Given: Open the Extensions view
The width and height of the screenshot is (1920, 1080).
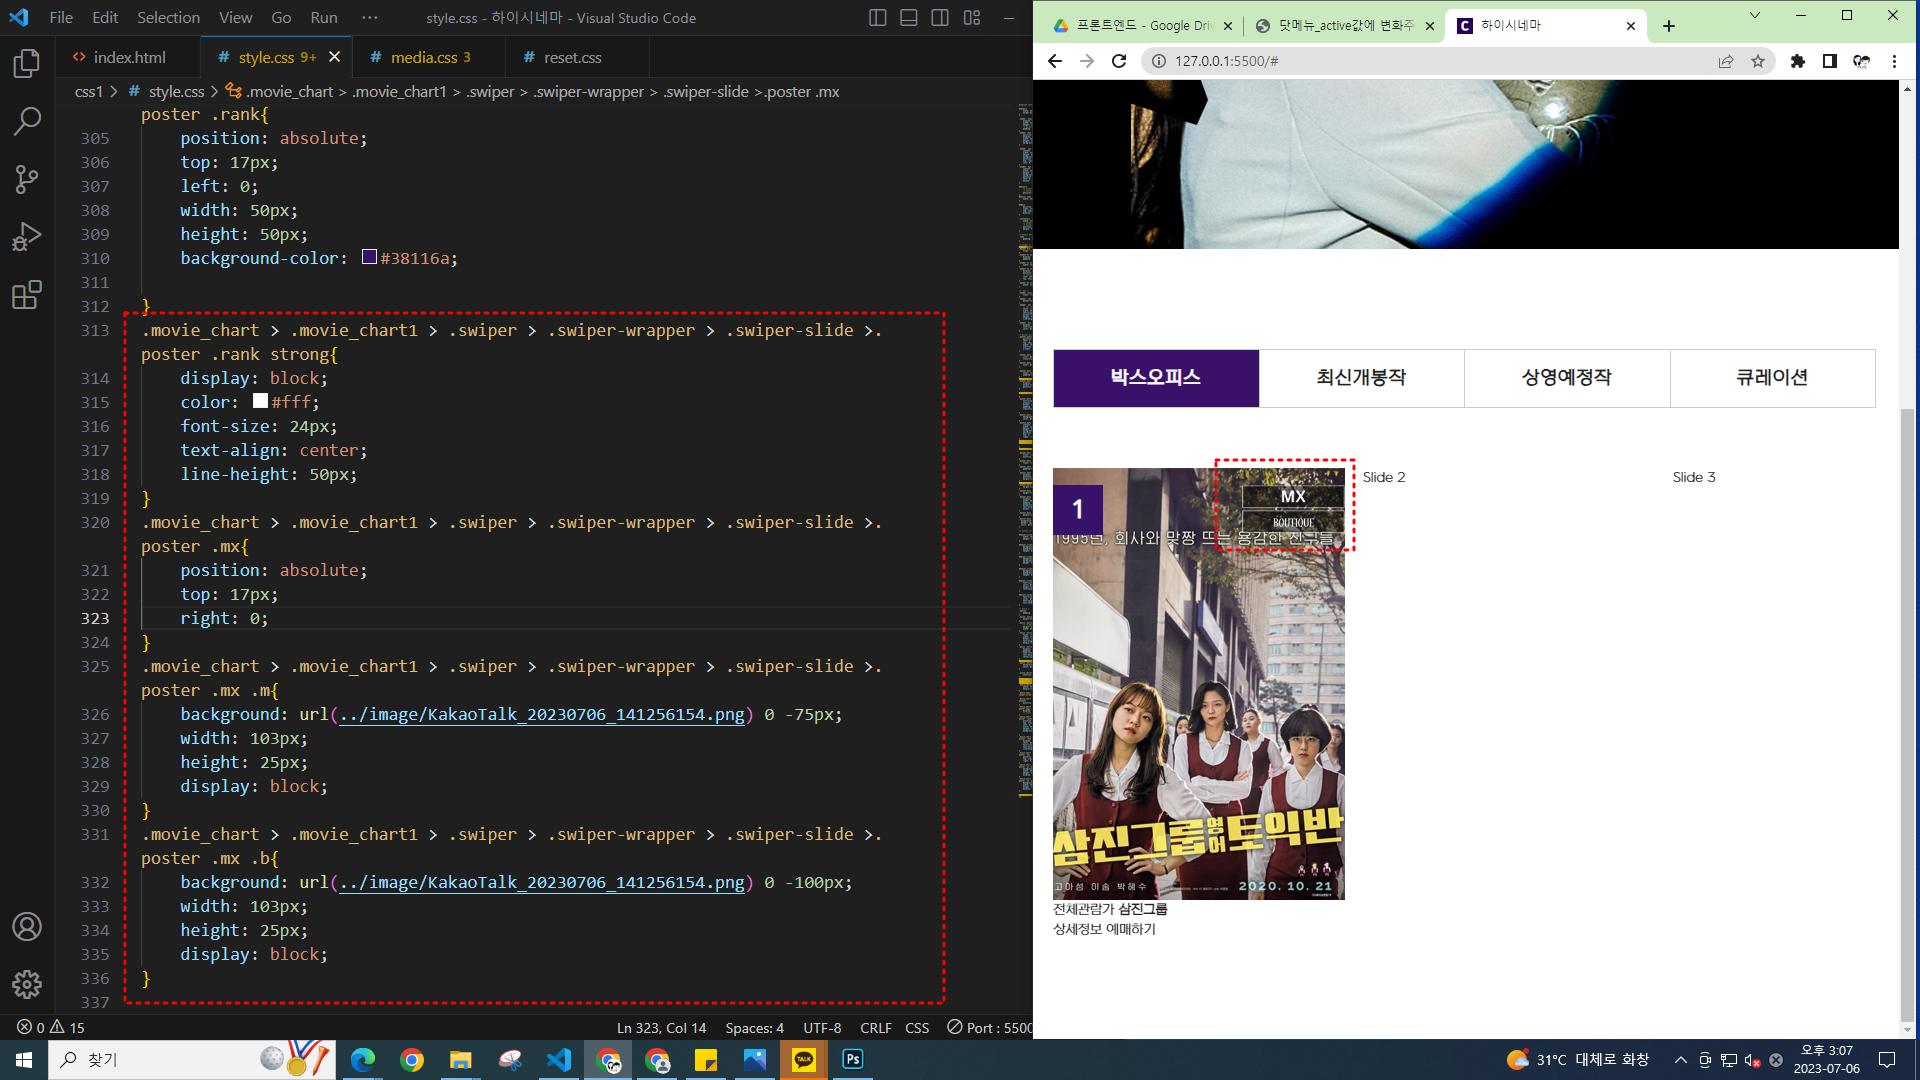Looking at the screenshot, I should click(x=27, y=295).
